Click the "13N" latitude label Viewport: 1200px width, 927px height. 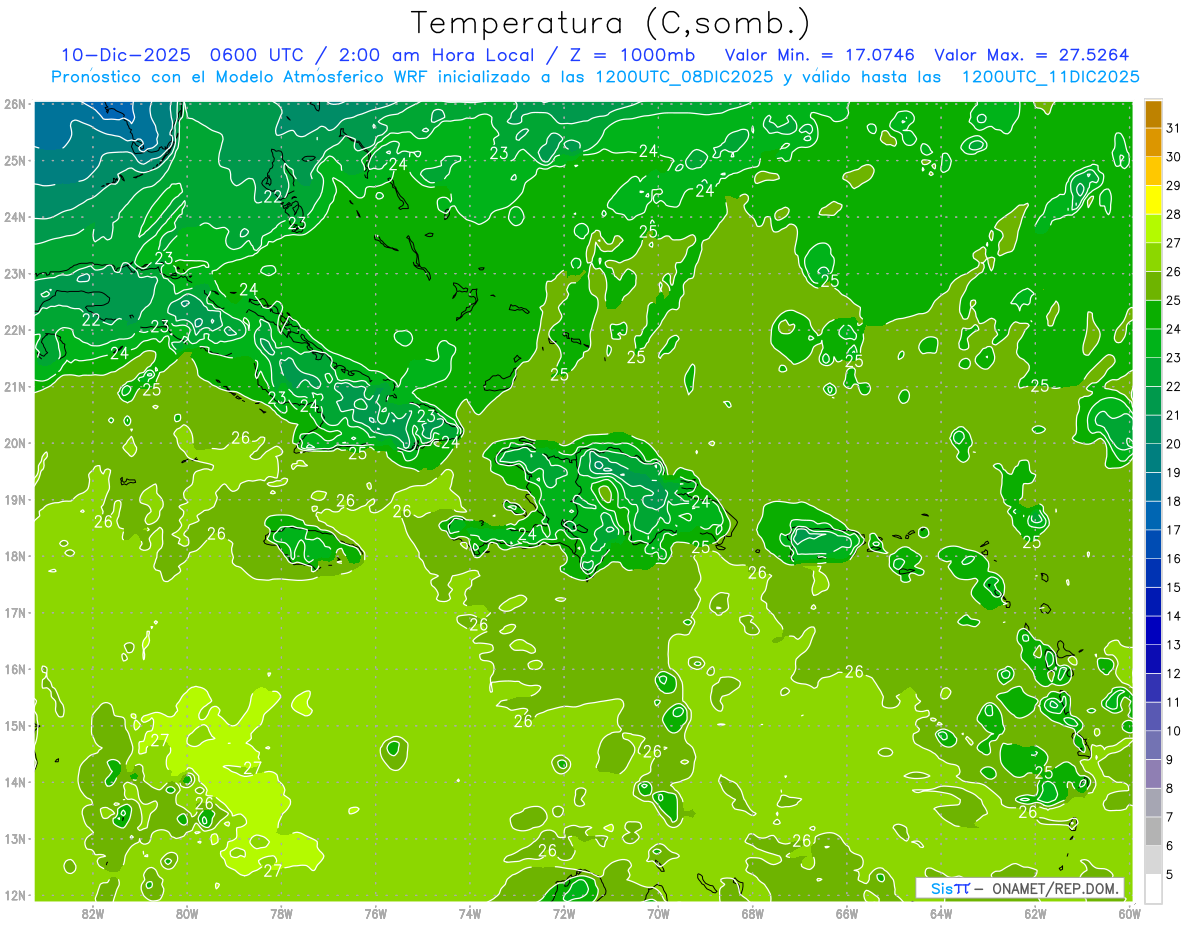pos(15,838)
